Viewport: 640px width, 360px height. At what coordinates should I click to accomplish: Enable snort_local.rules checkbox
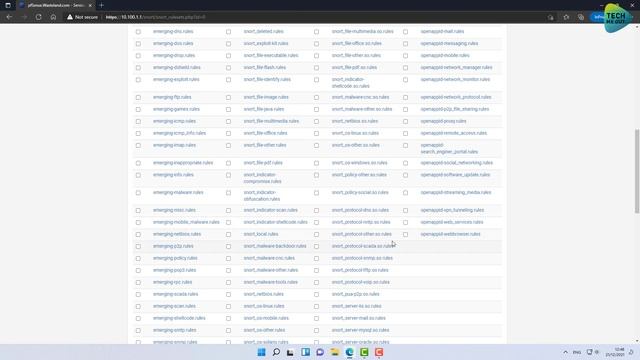click(229, 234)
